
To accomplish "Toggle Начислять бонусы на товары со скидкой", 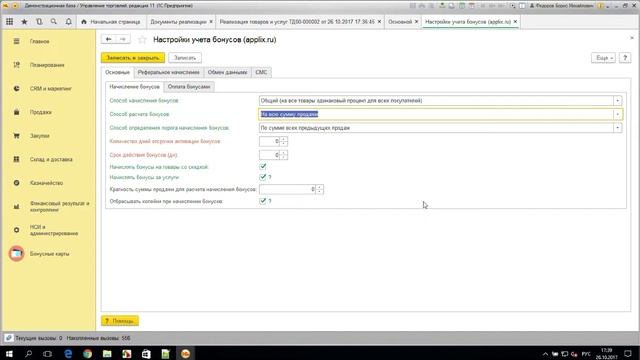I will [263, 167].
